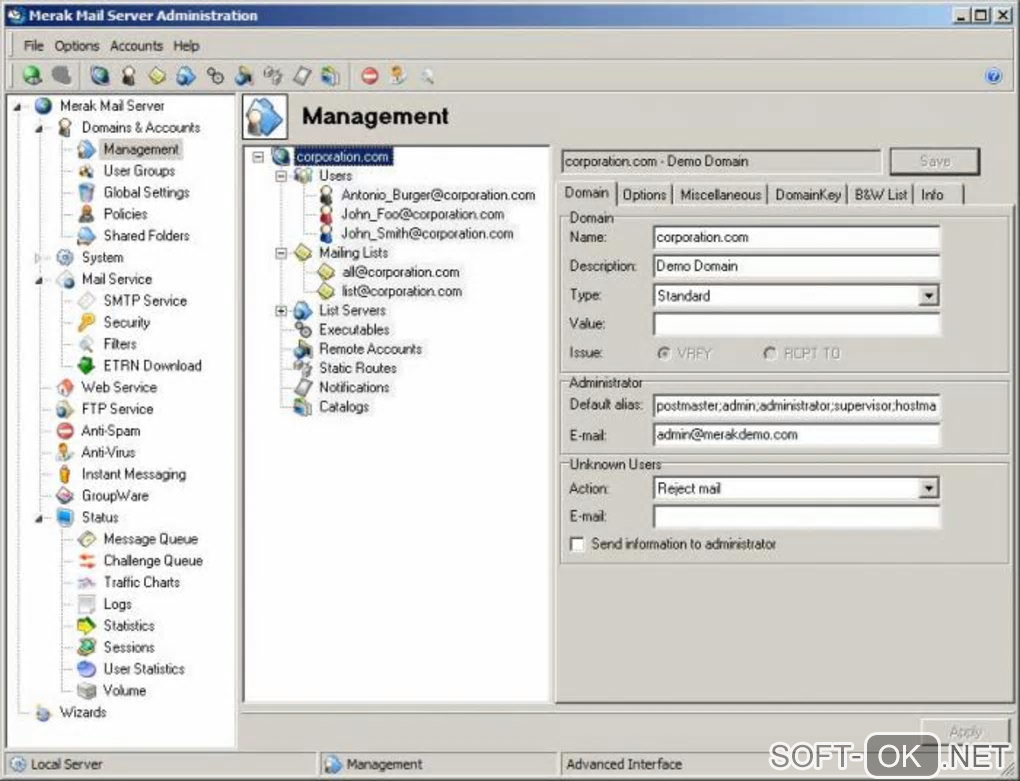Open Traffic Charts under Status
This screenshot has height=781, width=1020.
[141, 582]
